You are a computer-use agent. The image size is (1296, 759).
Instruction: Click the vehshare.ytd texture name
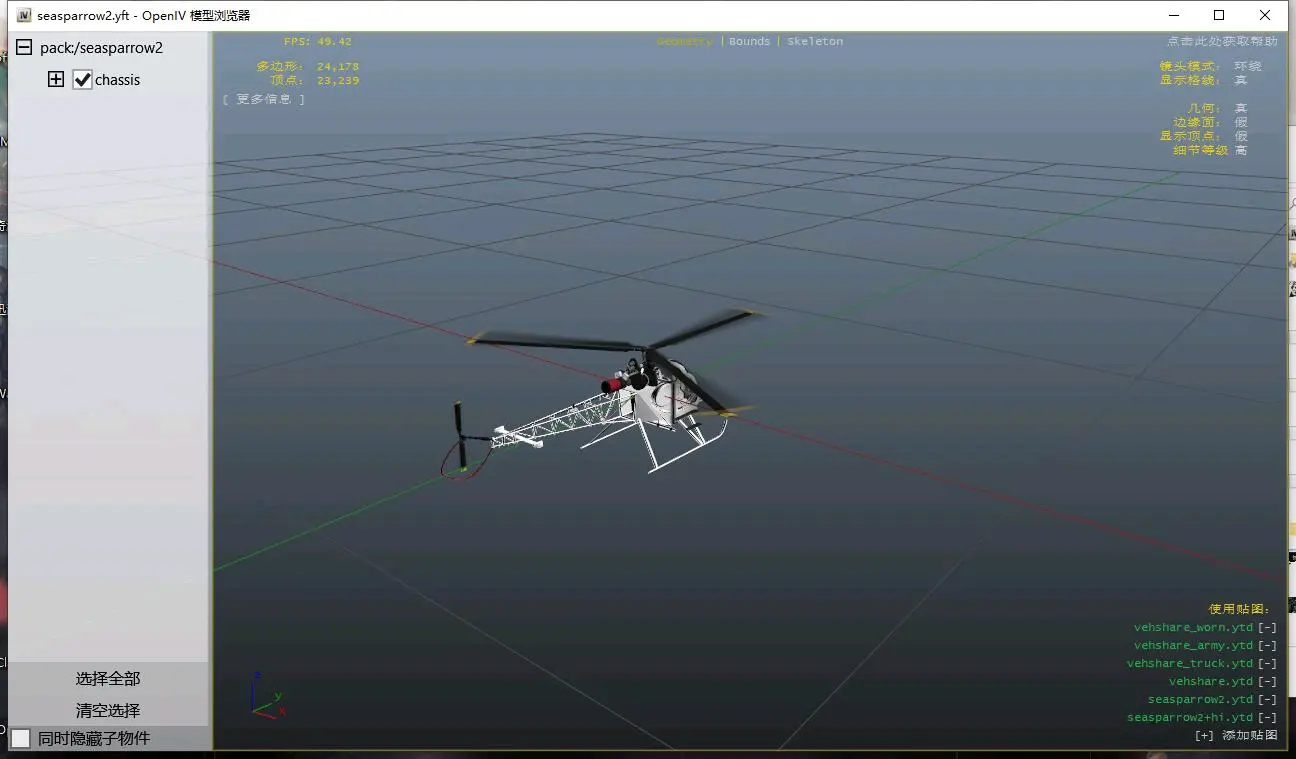1211,682
